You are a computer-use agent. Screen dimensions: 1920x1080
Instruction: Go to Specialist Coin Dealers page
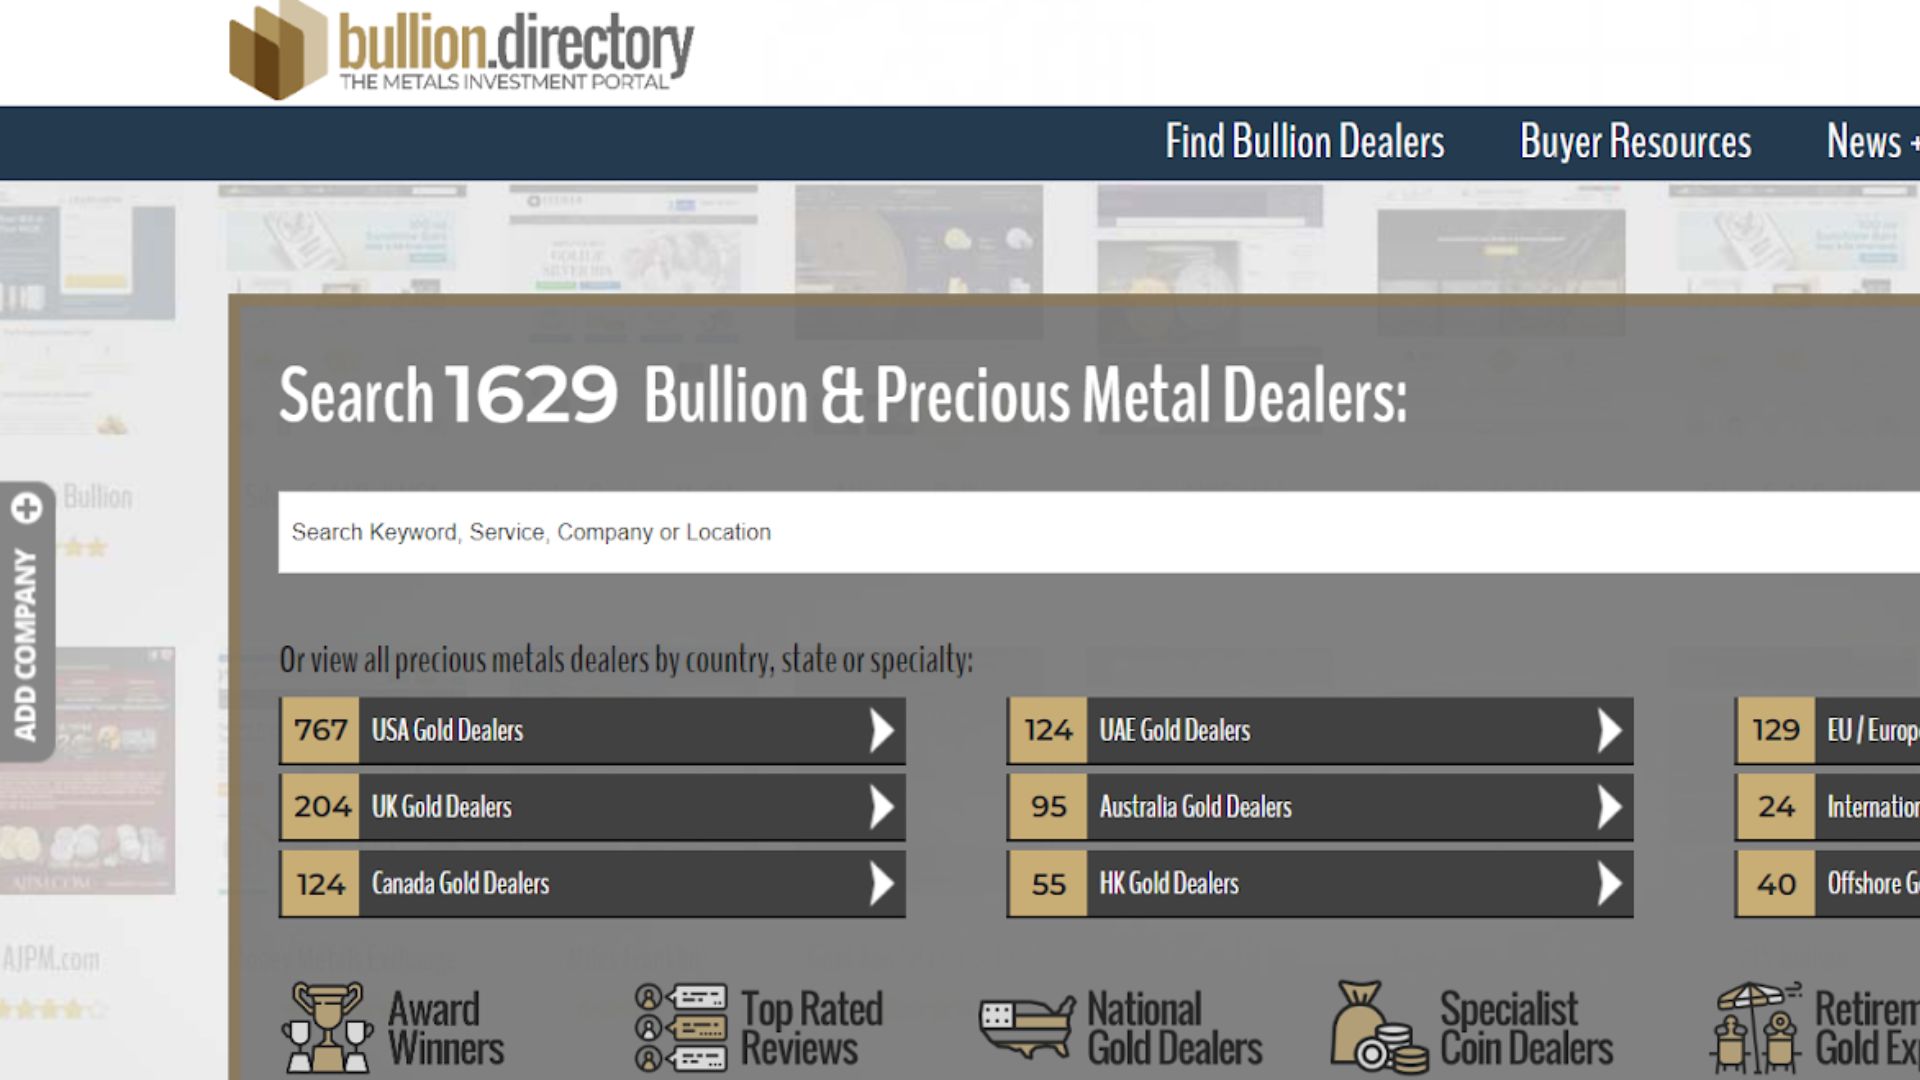tap(1526, 1029)
